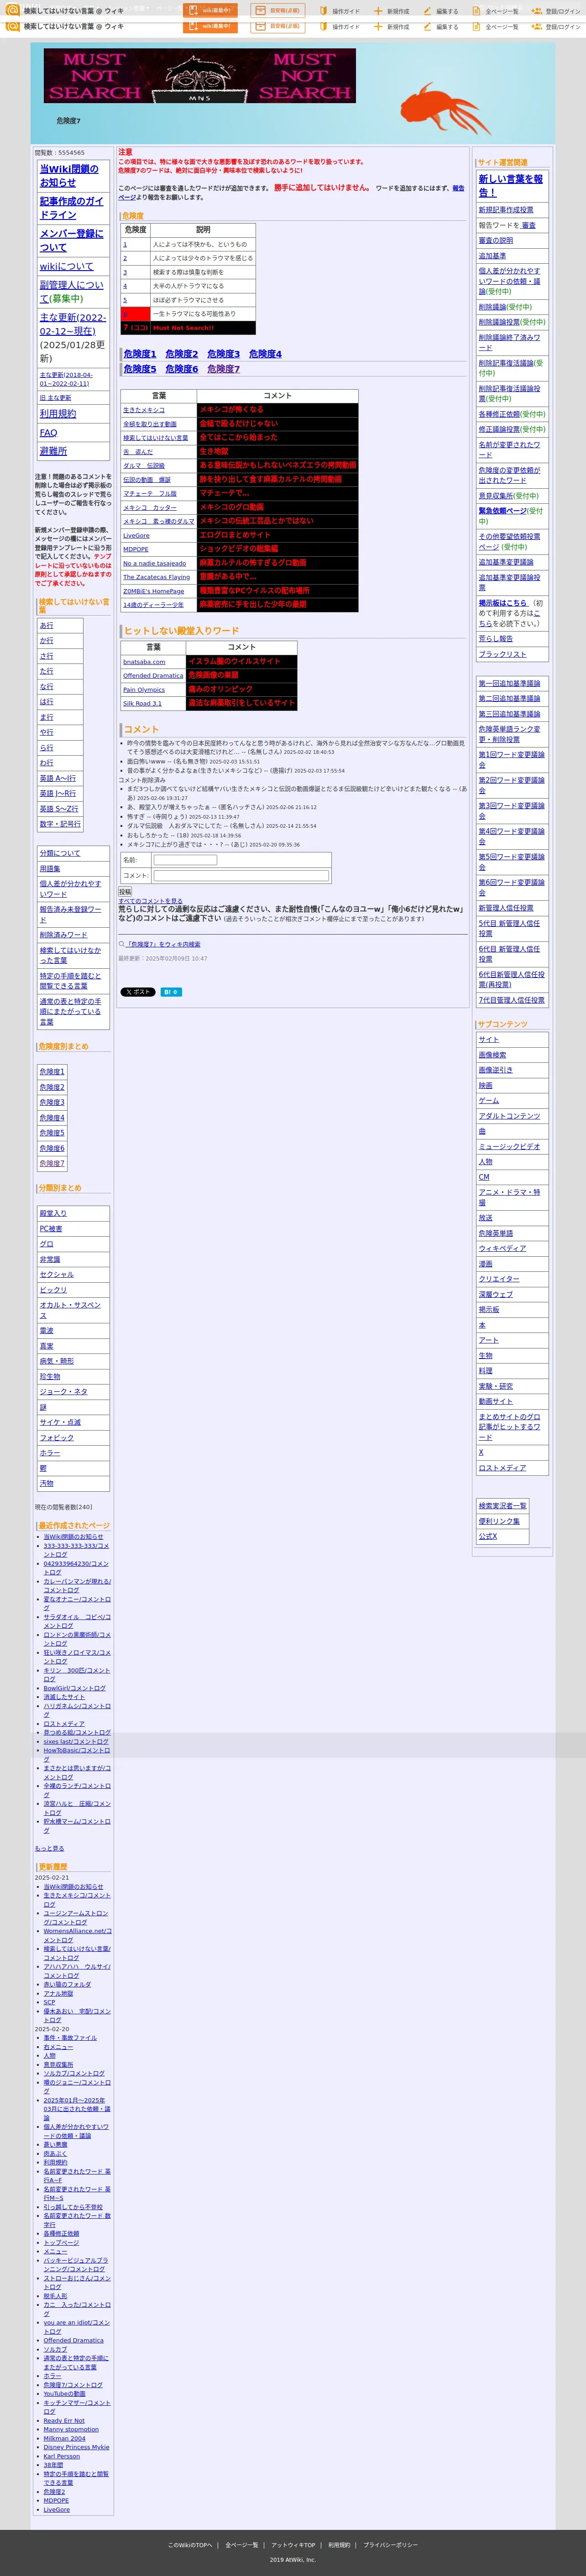The height and width of the screenshot is (2576, 586).
Task: Open Z0MBiE's HomePage table entry
Action: (153, 591)
